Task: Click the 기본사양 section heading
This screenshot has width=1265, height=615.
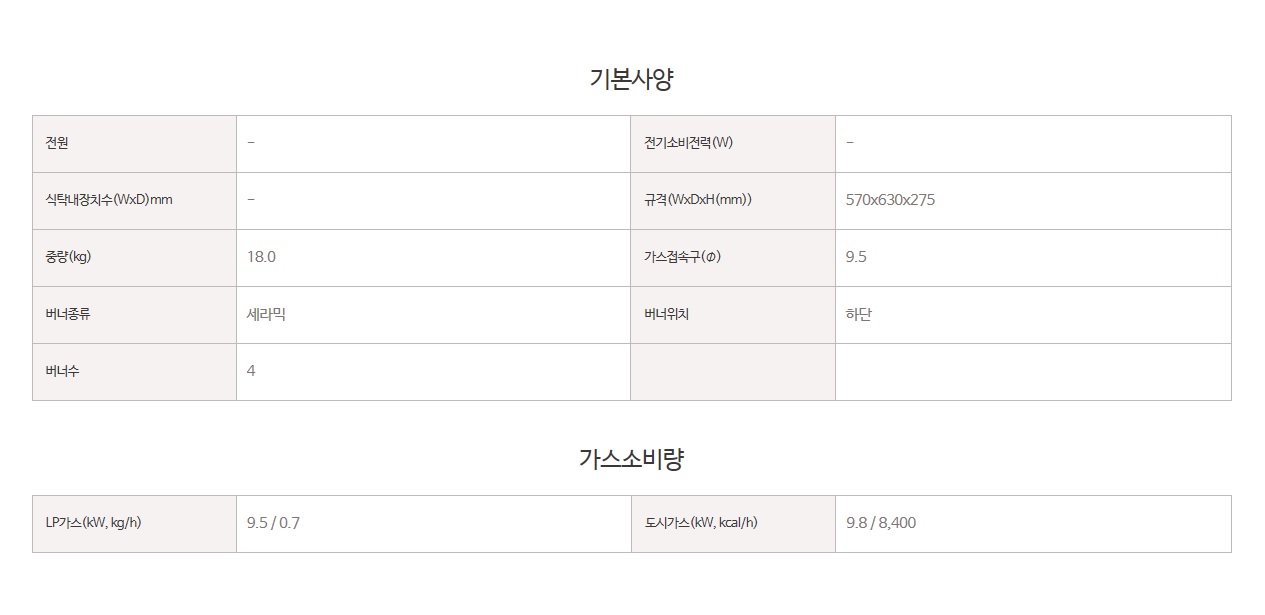Action: [x=631, y=79]
